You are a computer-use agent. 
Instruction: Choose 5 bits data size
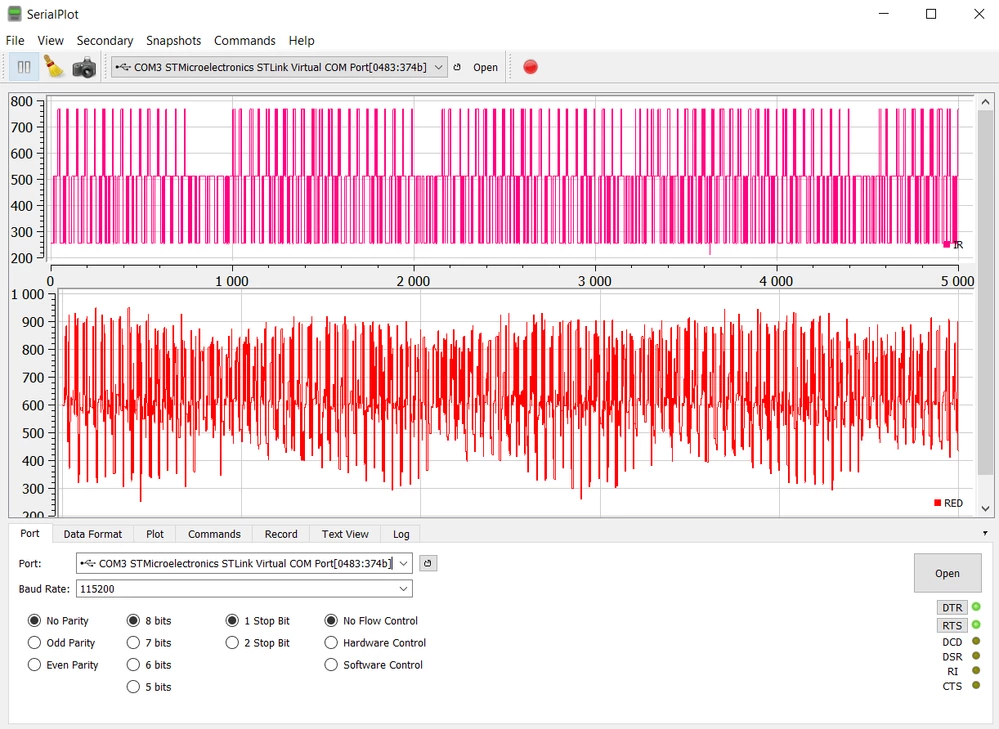[x=149, y=687]
